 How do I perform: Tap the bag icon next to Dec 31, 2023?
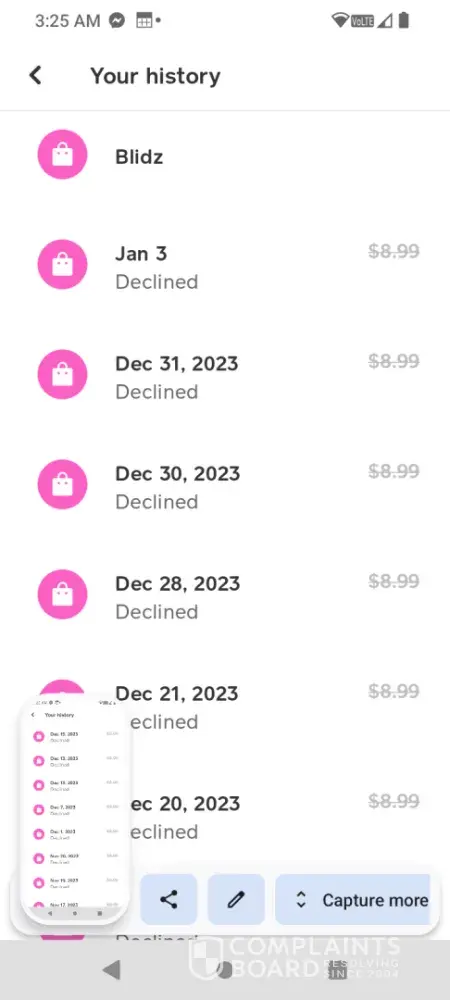pyautogui.click(x=62, y=374)
